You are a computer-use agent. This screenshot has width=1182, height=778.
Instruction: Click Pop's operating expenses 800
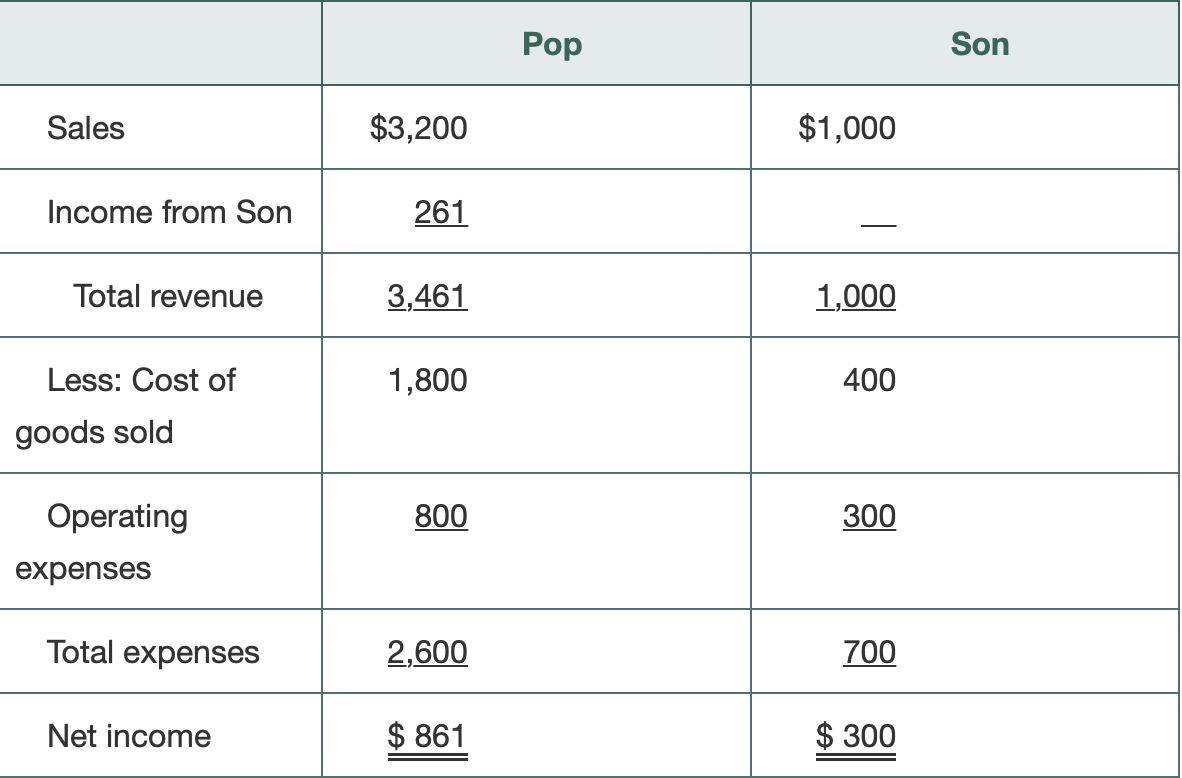pyautogui.click(x=441, y=516)
